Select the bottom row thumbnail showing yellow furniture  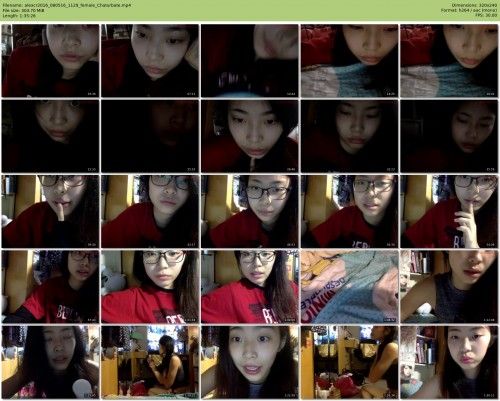(x=350, y=362)
